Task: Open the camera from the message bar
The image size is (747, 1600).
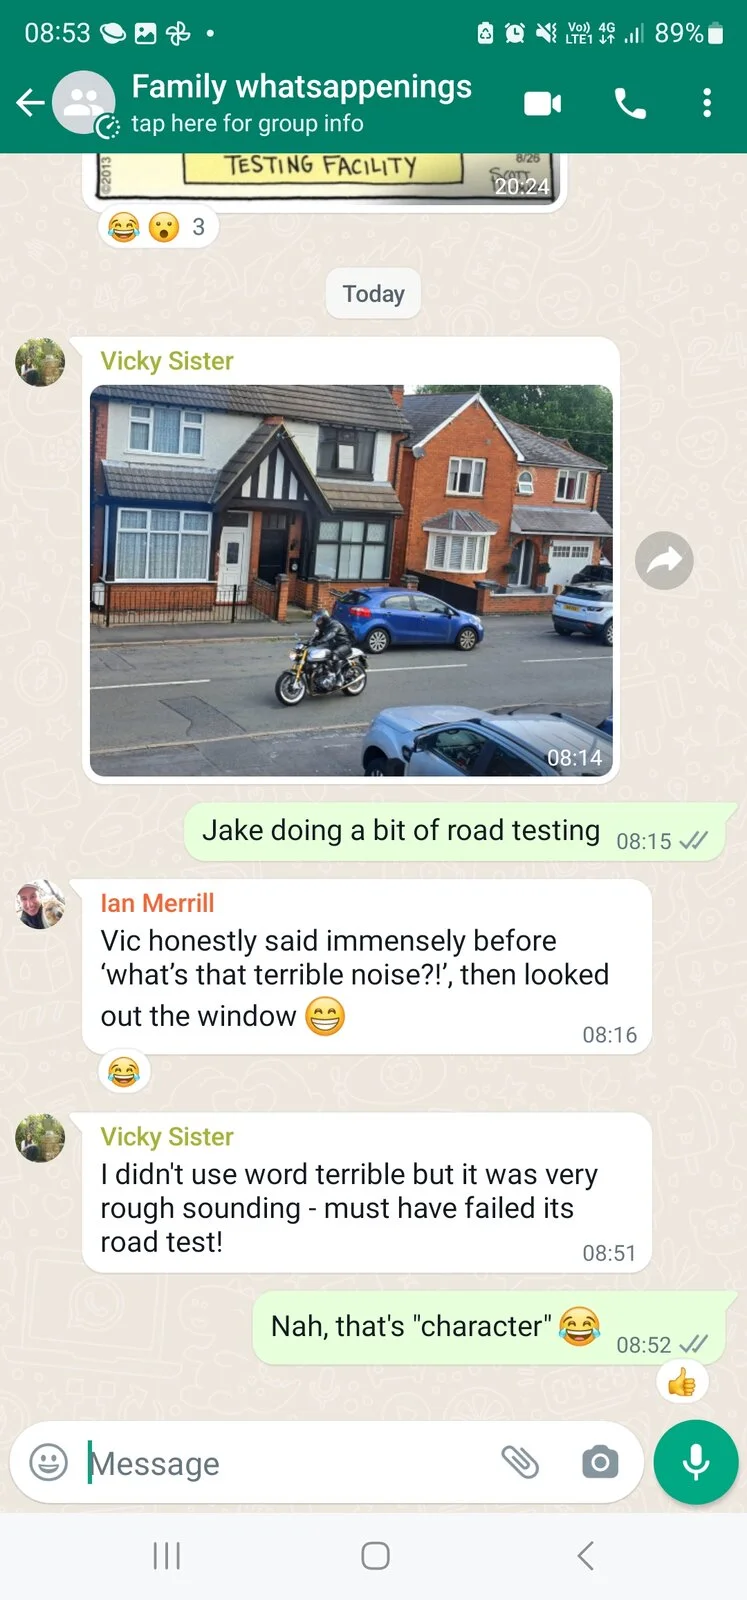Action: pyautogui.click(x=600, y=1462)
